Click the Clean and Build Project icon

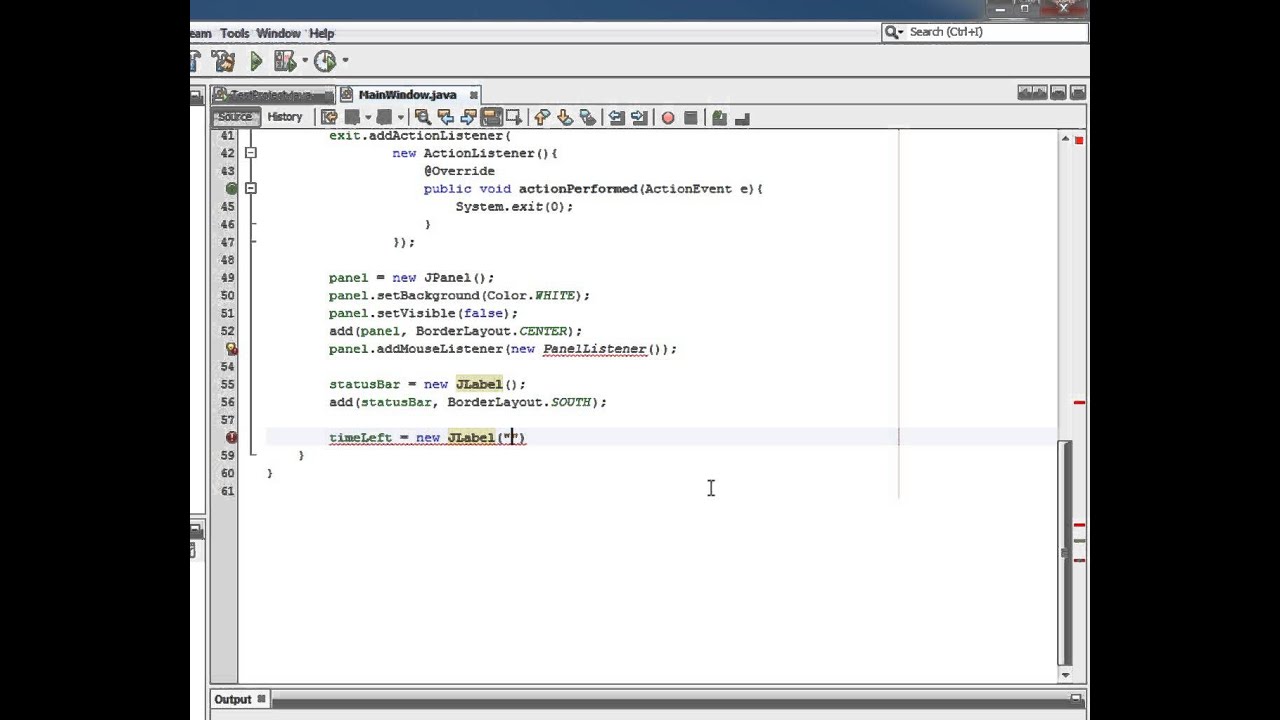pos(223,62)
